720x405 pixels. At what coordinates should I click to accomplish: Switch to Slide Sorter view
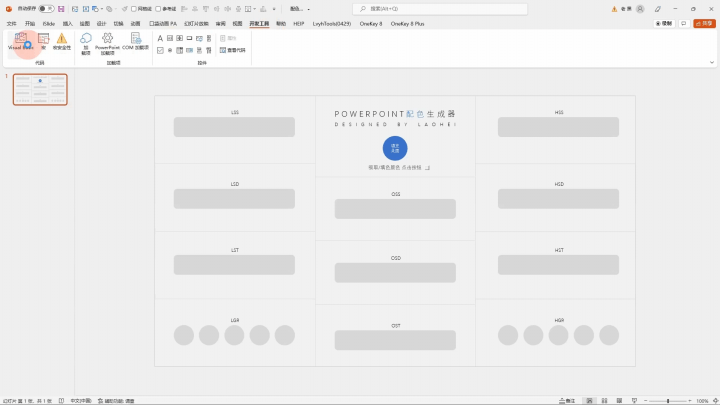pyautogui.click(x=604, y=401)
